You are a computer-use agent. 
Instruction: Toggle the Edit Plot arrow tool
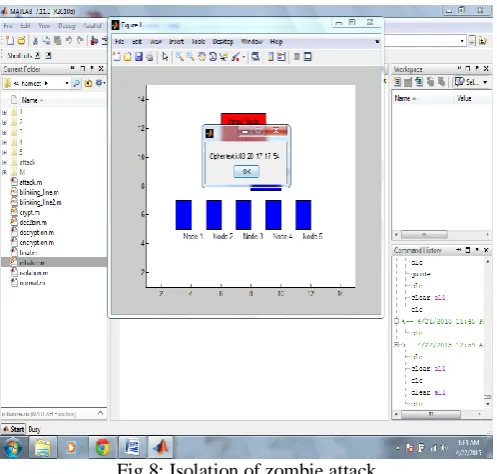165,57
